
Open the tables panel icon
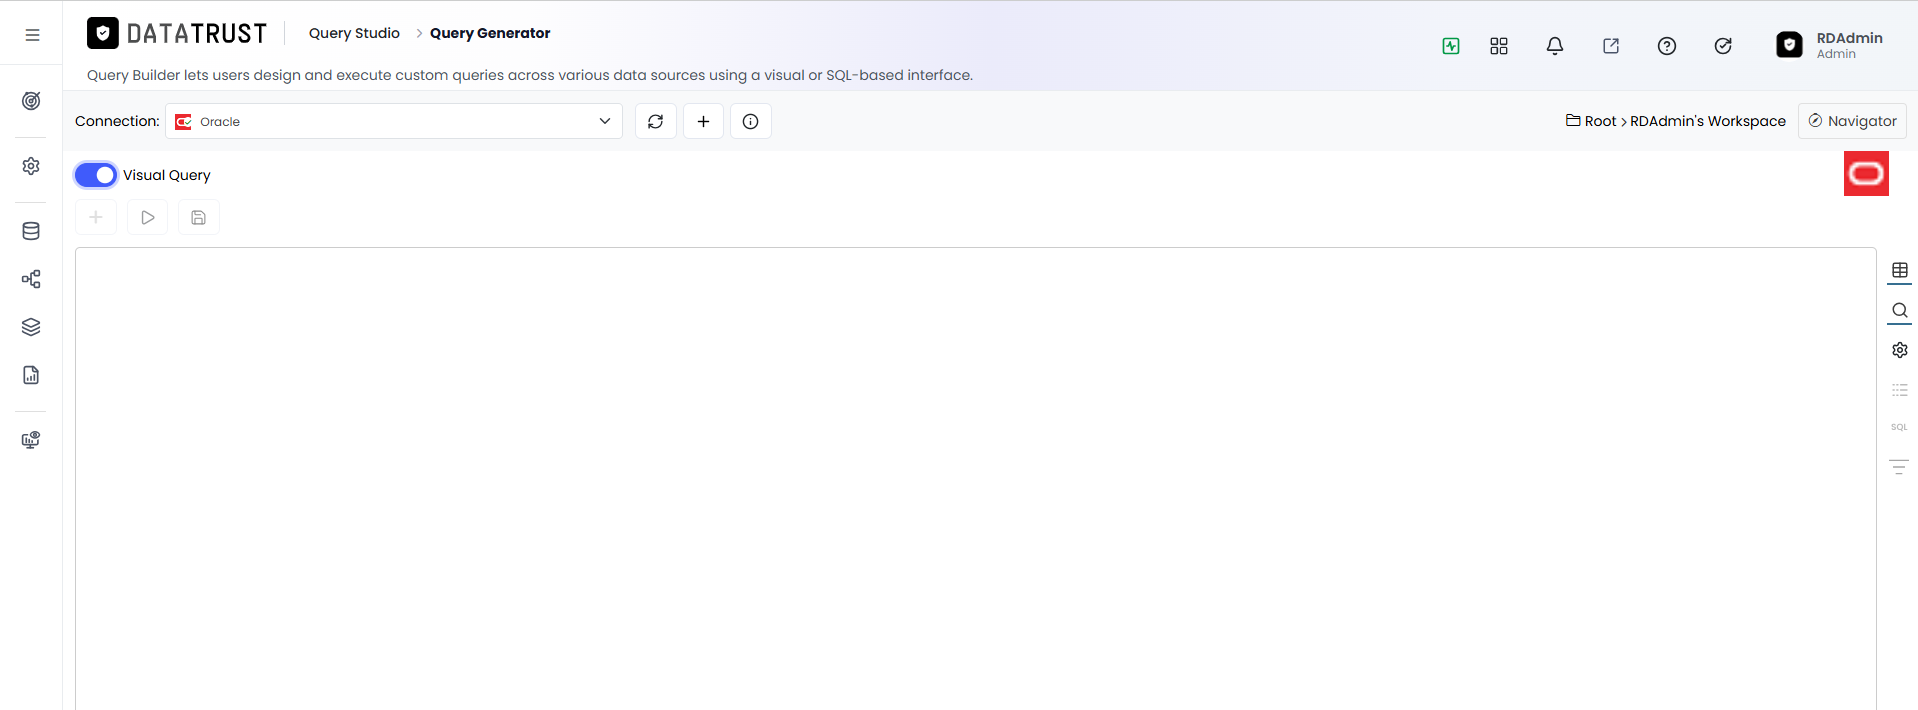coord(1900,271)
